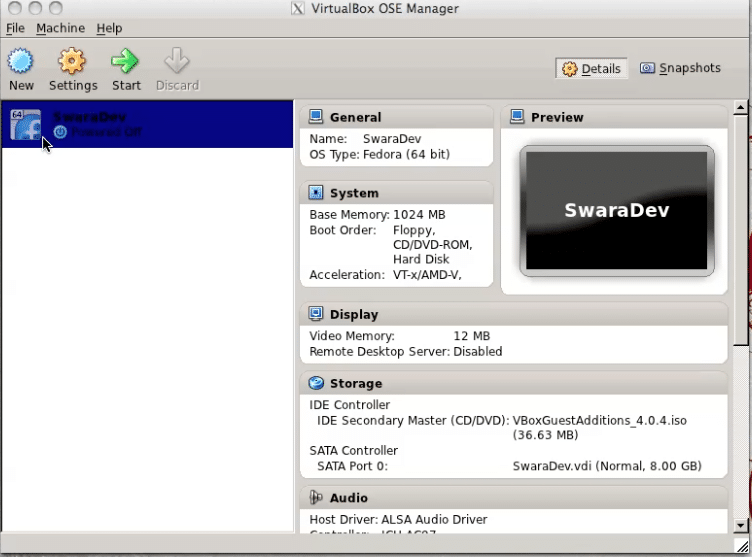Switch to the Snapshots view
Screen dimensions: 752x557
[x=680, y=68]
